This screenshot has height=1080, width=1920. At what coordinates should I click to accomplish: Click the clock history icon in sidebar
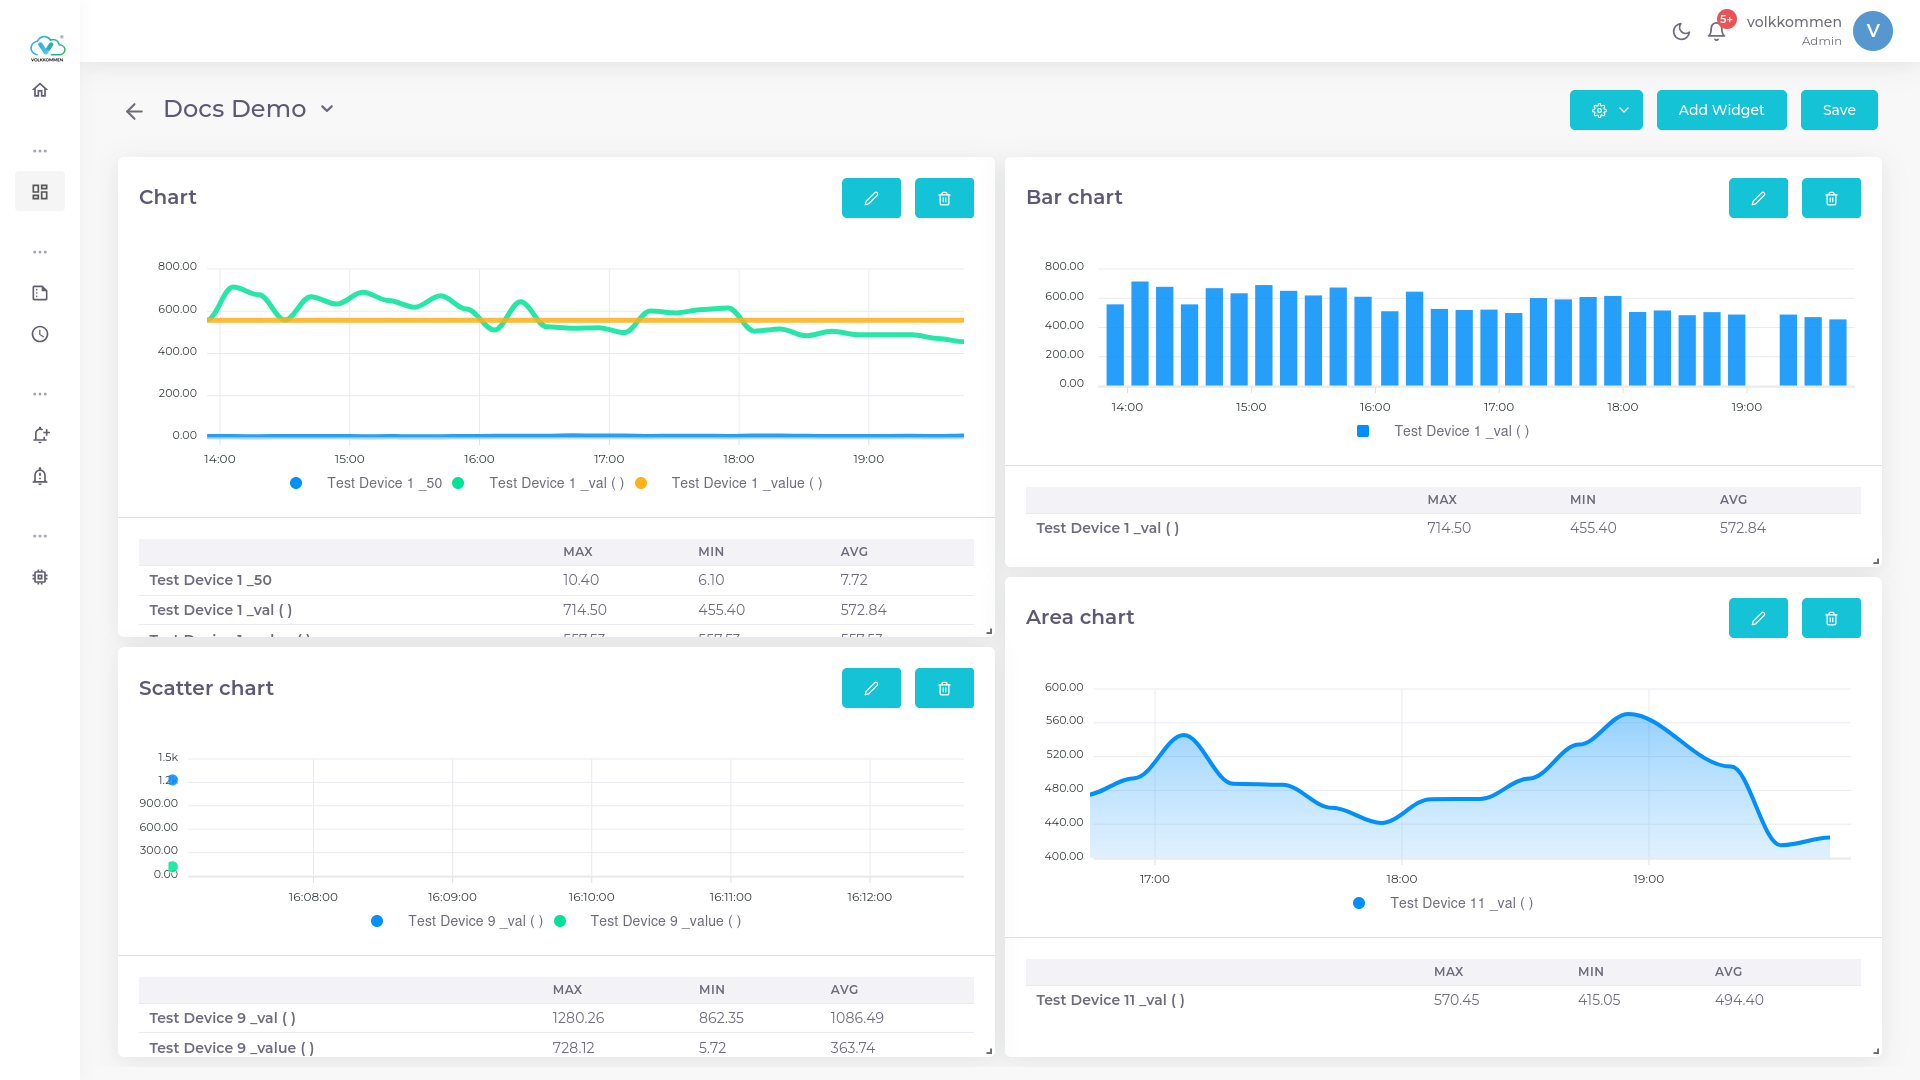click(x=40, y=334)
